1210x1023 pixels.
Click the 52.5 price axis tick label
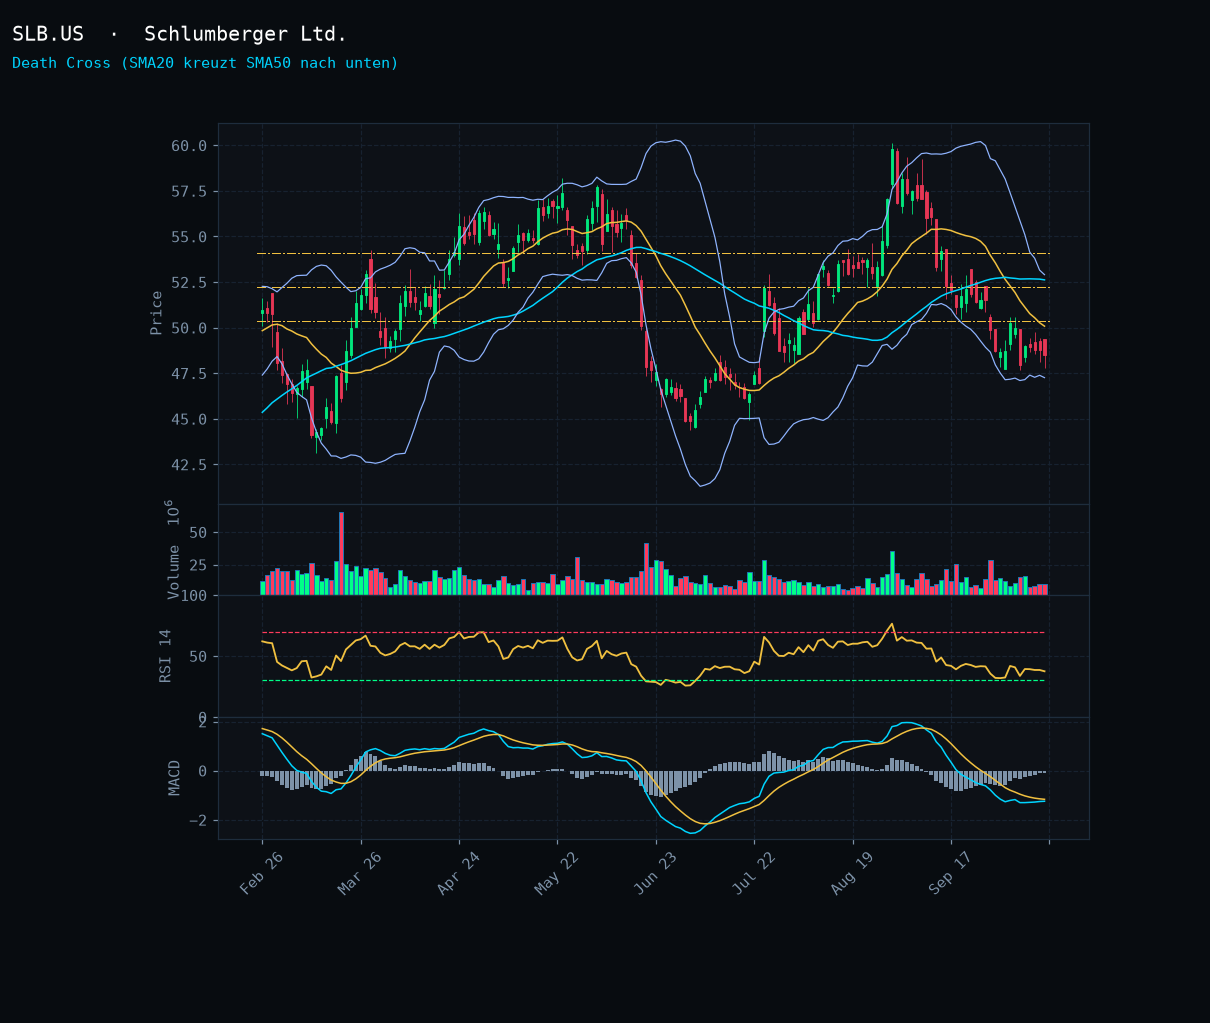click(x=189, y=283)
